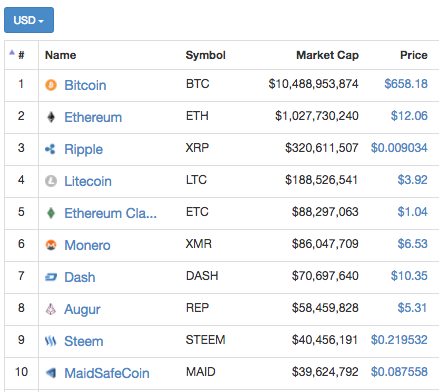Sort table by Symbol column header

(x=205, y=55)
